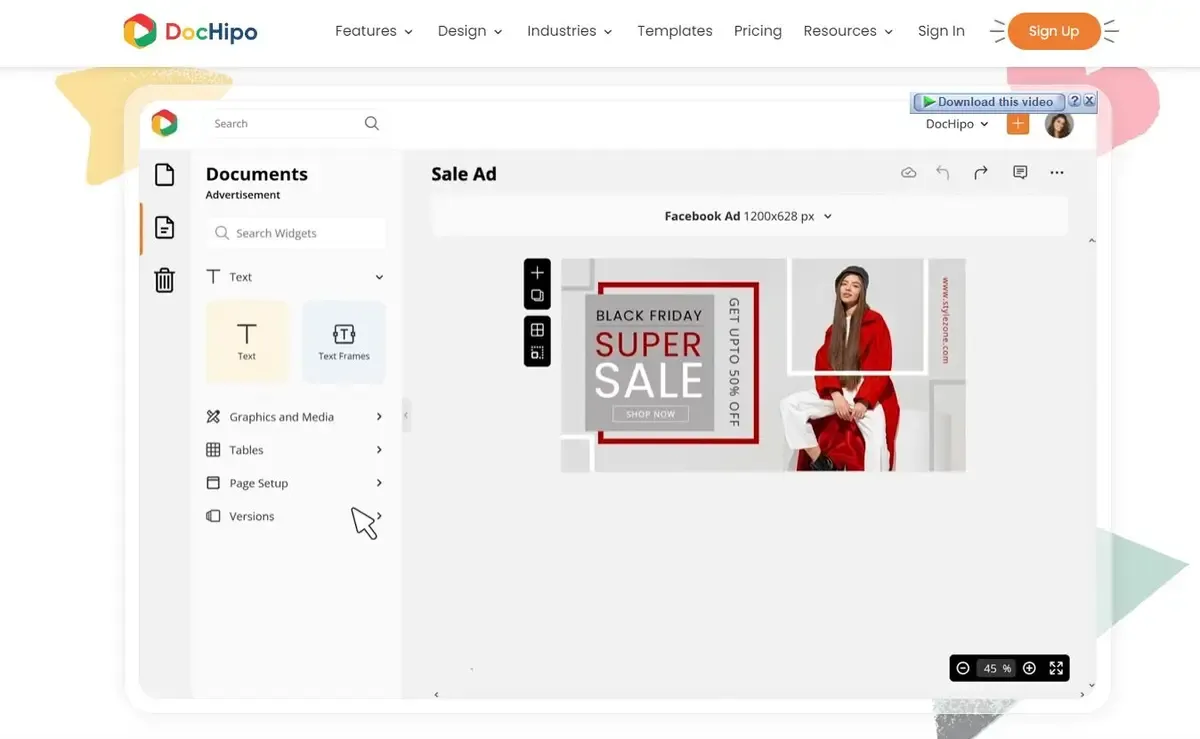Click the Search Widgets field
This screenshot has width=1200, height=739.
296,233
